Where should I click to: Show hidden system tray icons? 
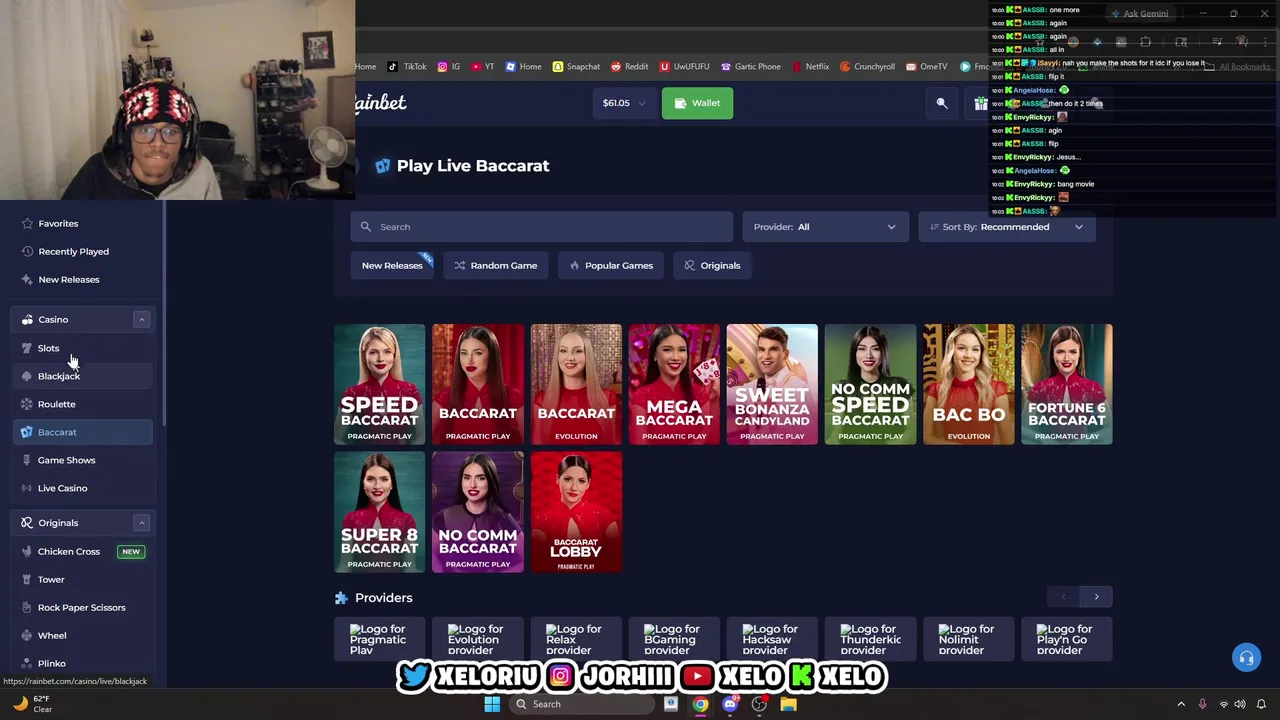[1181, 704]
